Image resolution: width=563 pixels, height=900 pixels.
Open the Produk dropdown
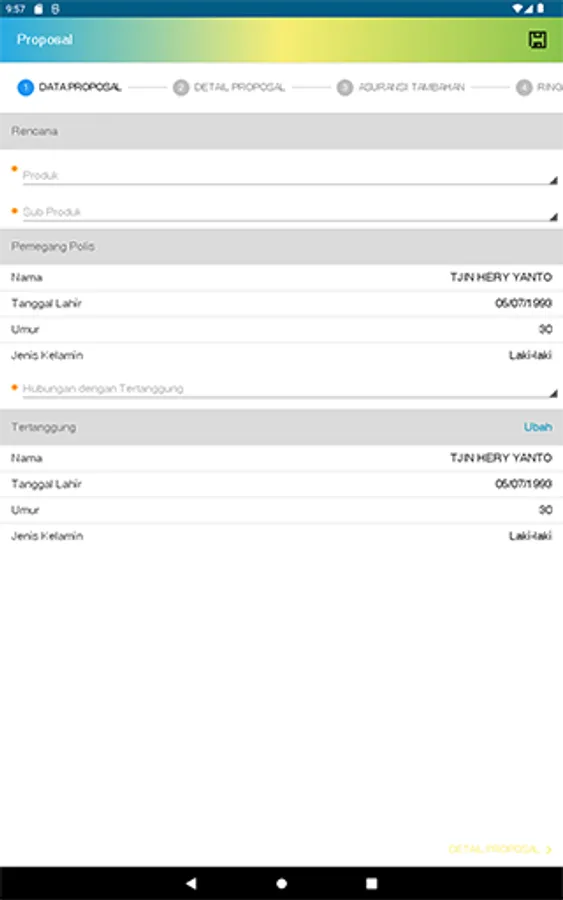[290, 176]
